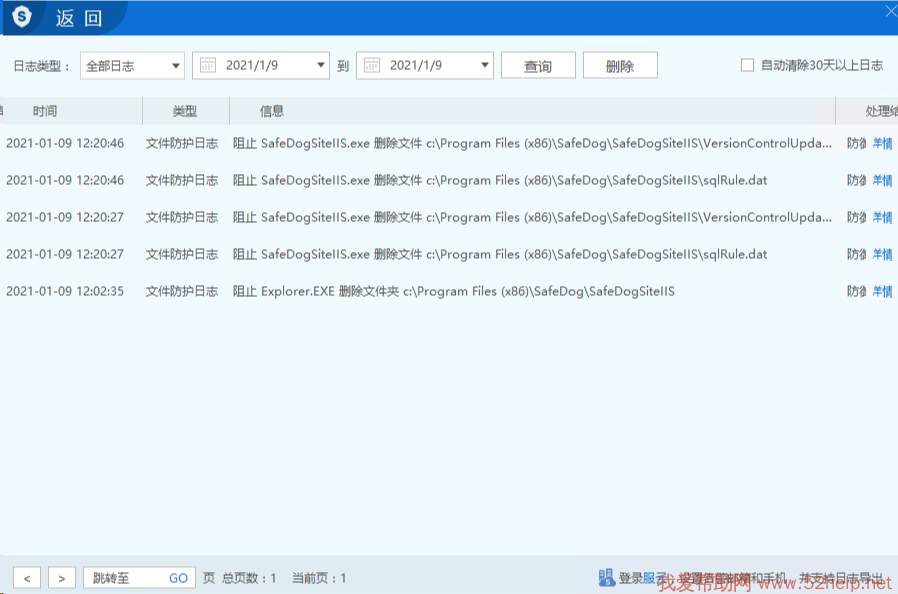
Task: Click the 查询 query button
Action: [x=538, y=66]
